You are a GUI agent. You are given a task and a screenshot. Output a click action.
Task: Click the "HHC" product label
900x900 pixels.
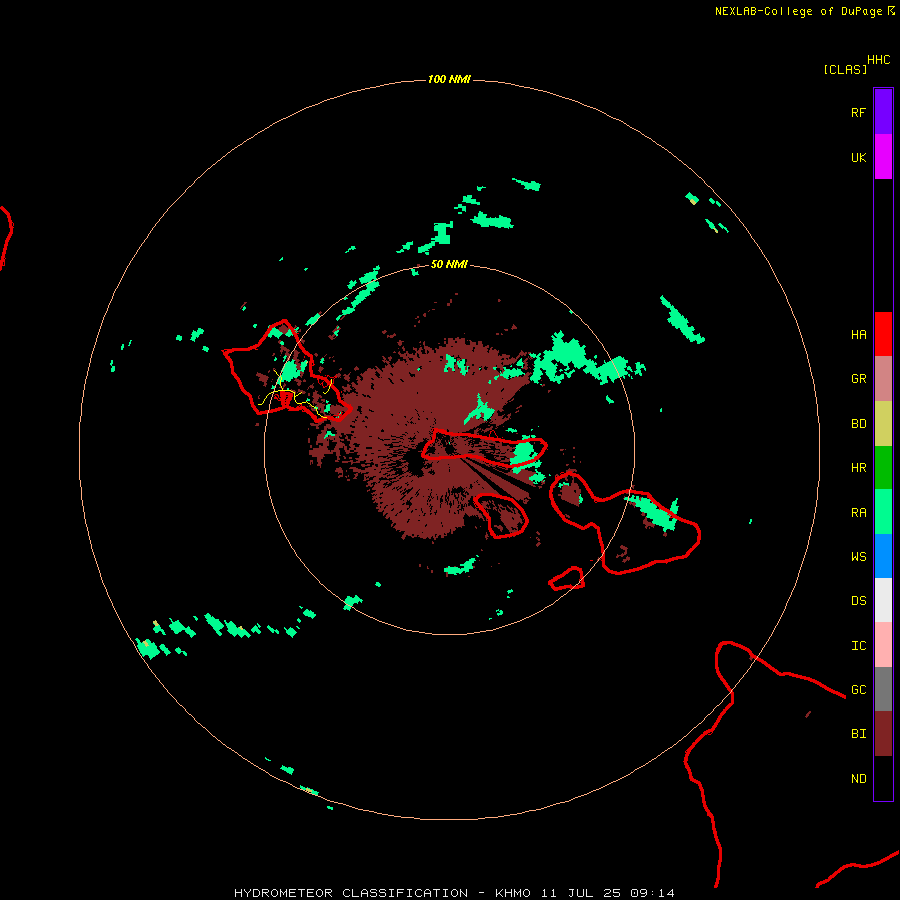pyautogui.click(x=879, y=60)
